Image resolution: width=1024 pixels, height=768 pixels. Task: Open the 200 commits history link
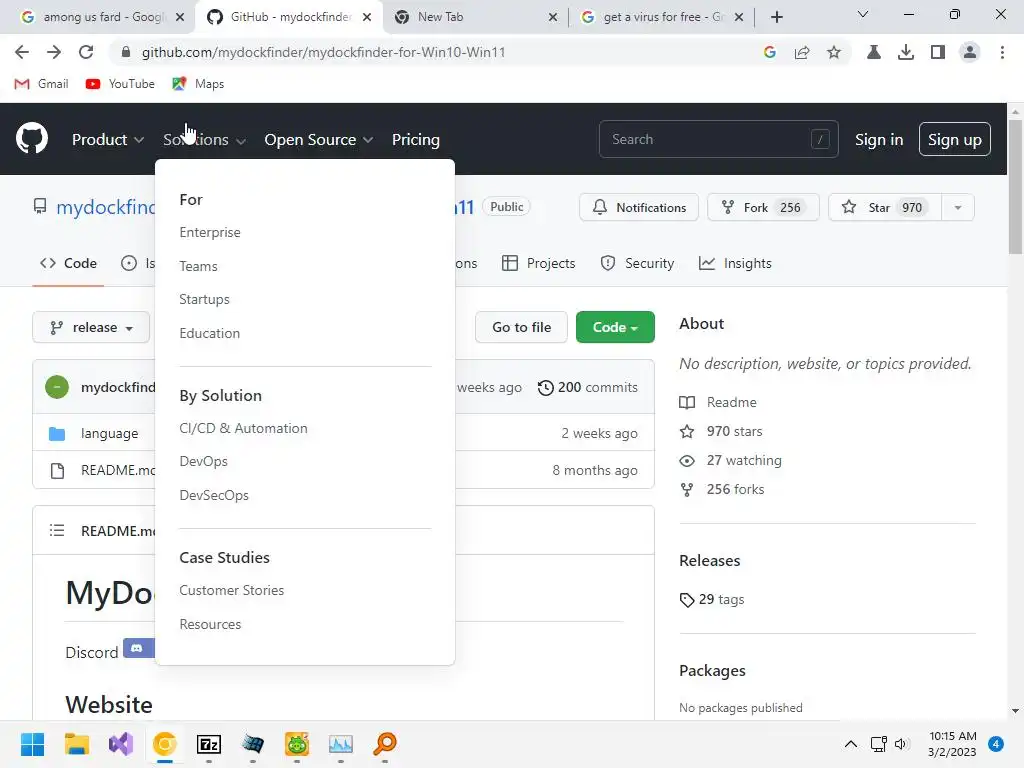coord(587,387)
